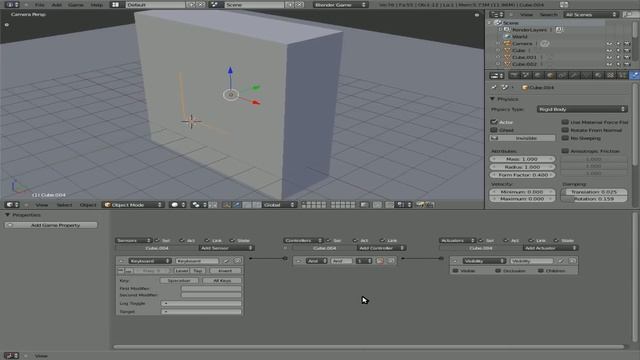Open the Global orientation dropdown
The width and height of the screenshot is (640, 360).
point(279,204)
